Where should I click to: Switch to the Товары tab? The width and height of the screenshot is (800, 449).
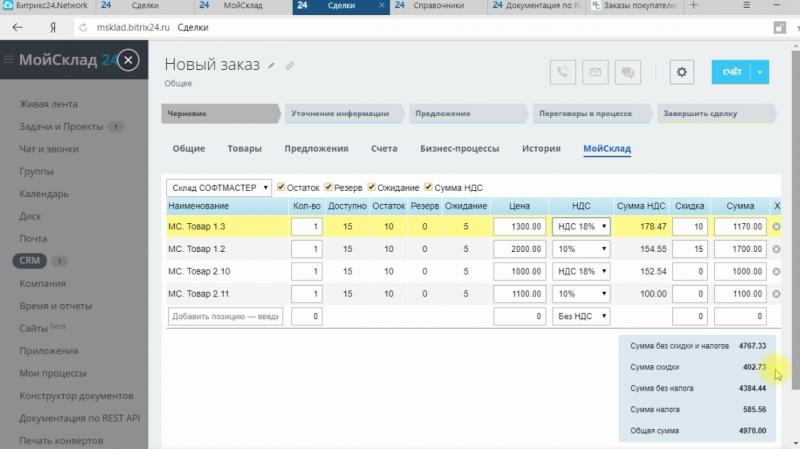click(244, 149)
